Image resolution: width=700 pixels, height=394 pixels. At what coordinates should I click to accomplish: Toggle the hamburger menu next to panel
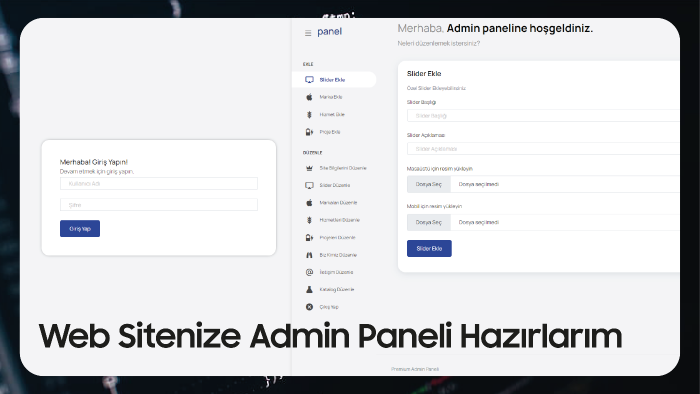tap(308, 33)
